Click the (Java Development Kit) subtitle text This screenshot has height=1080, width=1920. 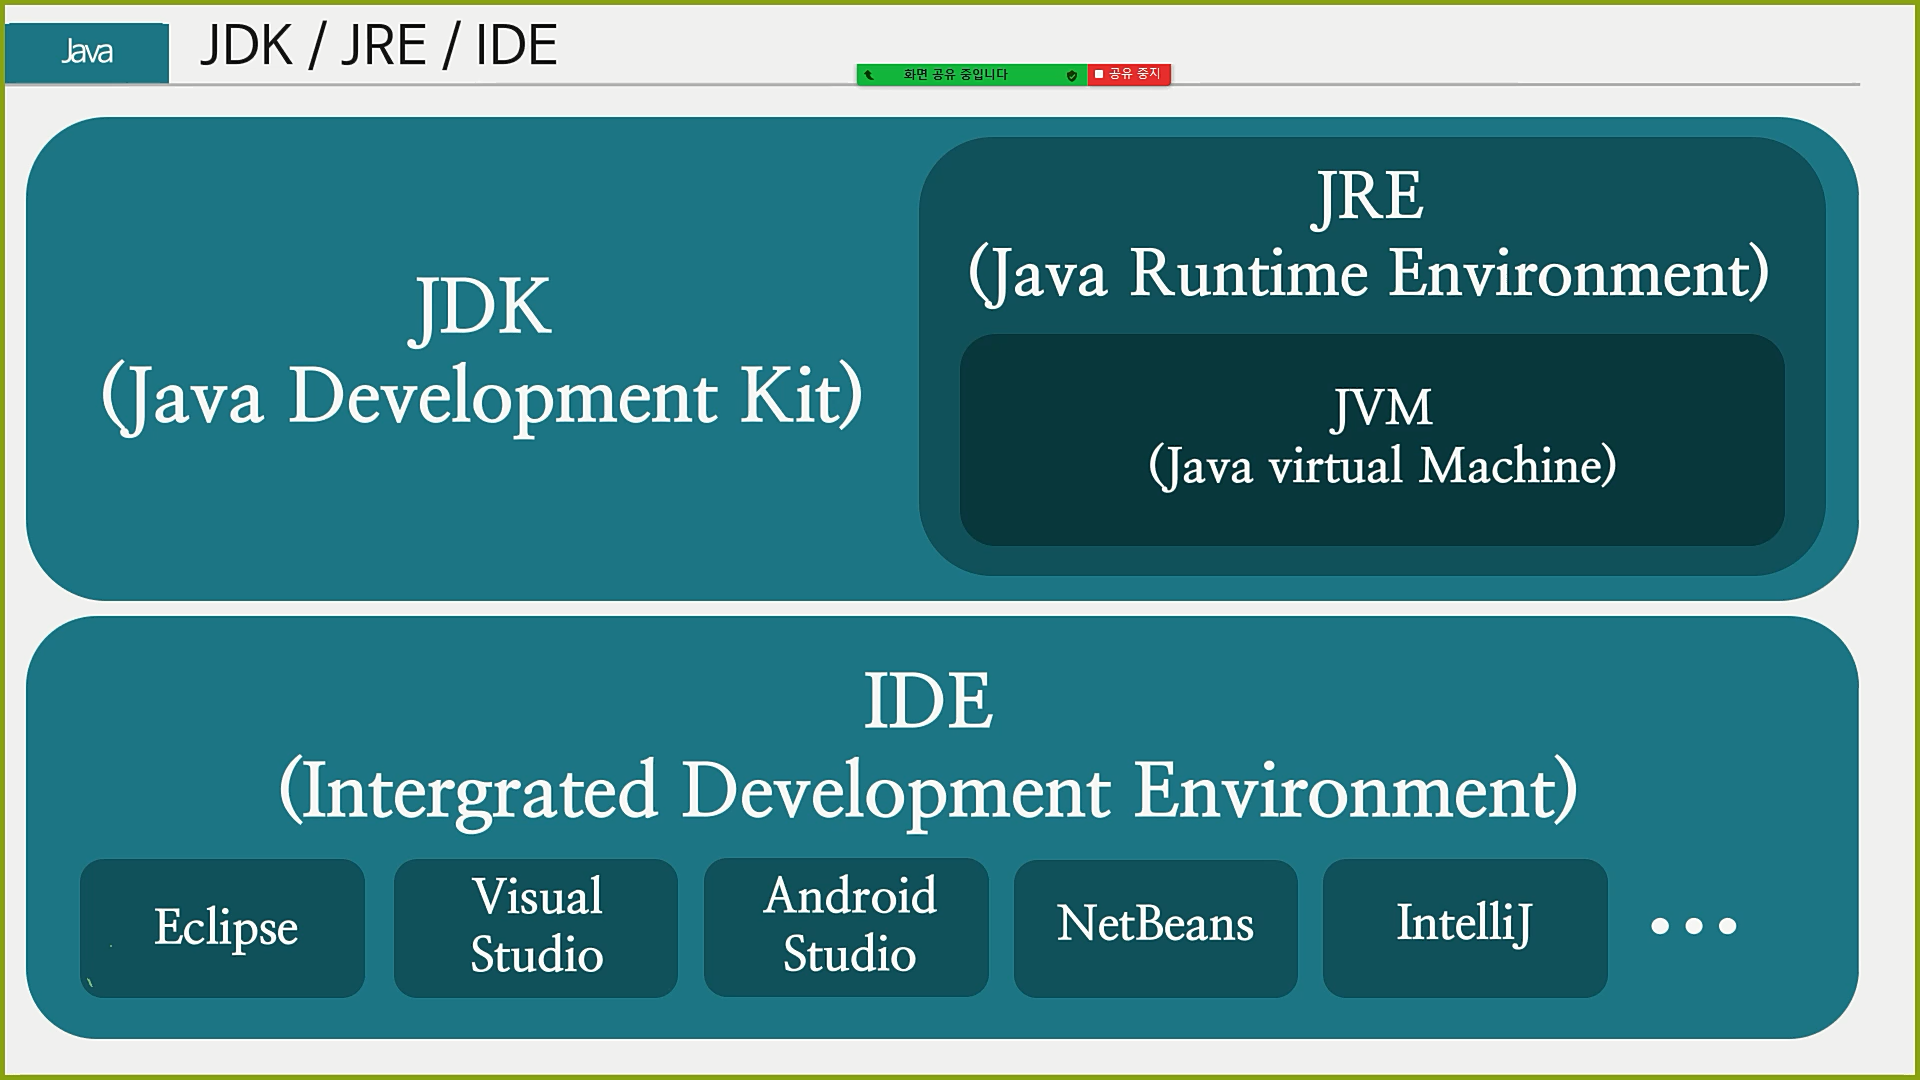pos(481,396)
